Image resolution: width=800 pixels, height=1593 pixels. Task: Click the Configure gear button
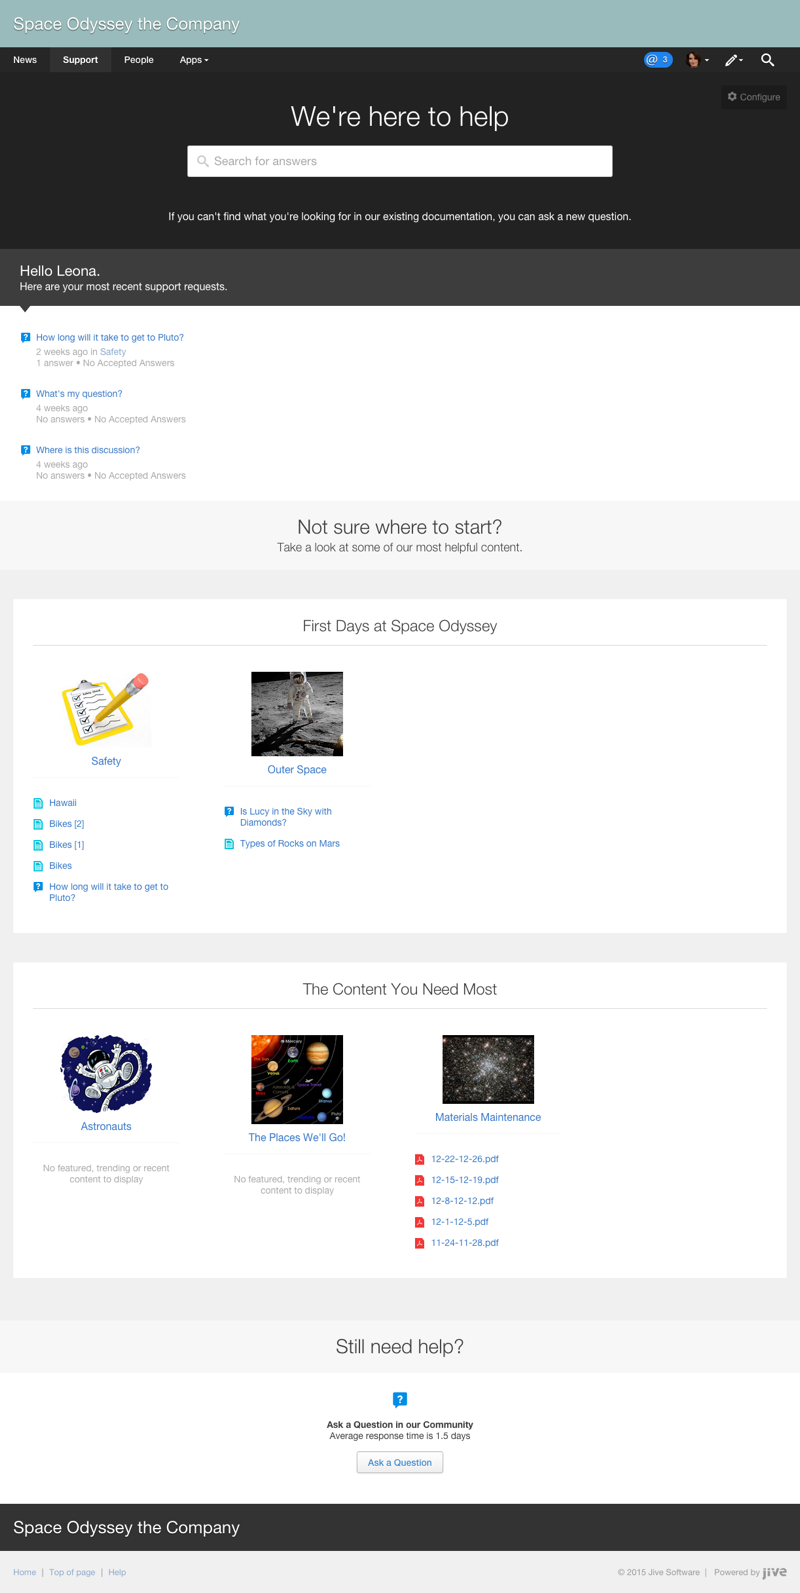(x=754, y=97)
